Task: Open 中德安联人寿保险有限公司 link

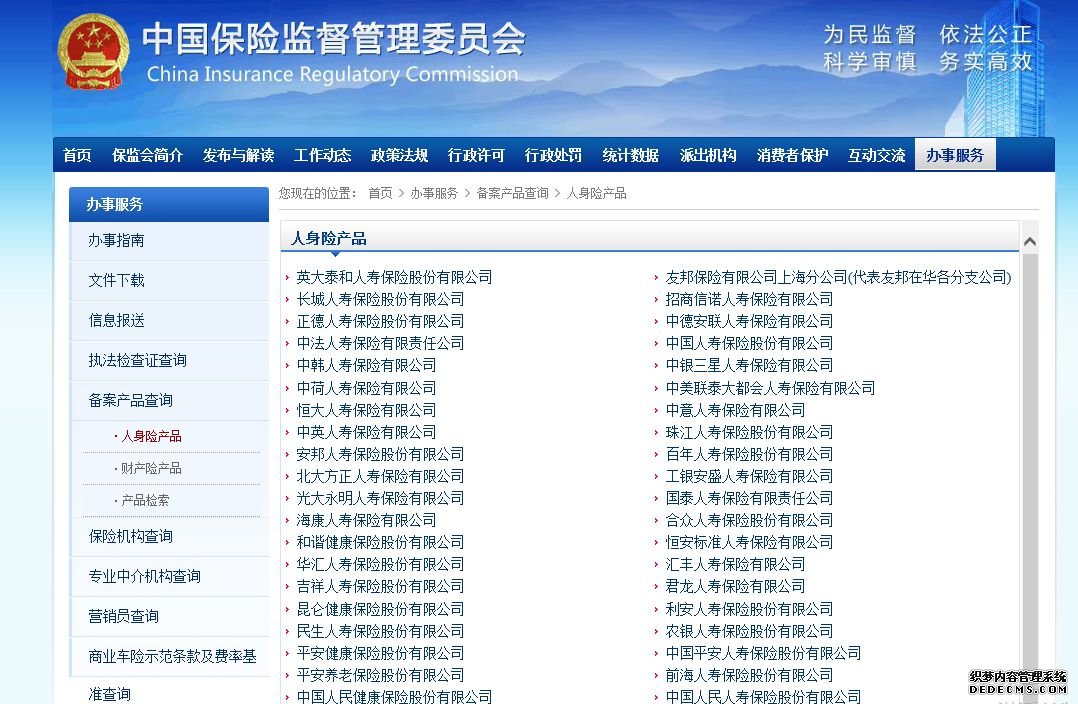Action: point(749,321)
